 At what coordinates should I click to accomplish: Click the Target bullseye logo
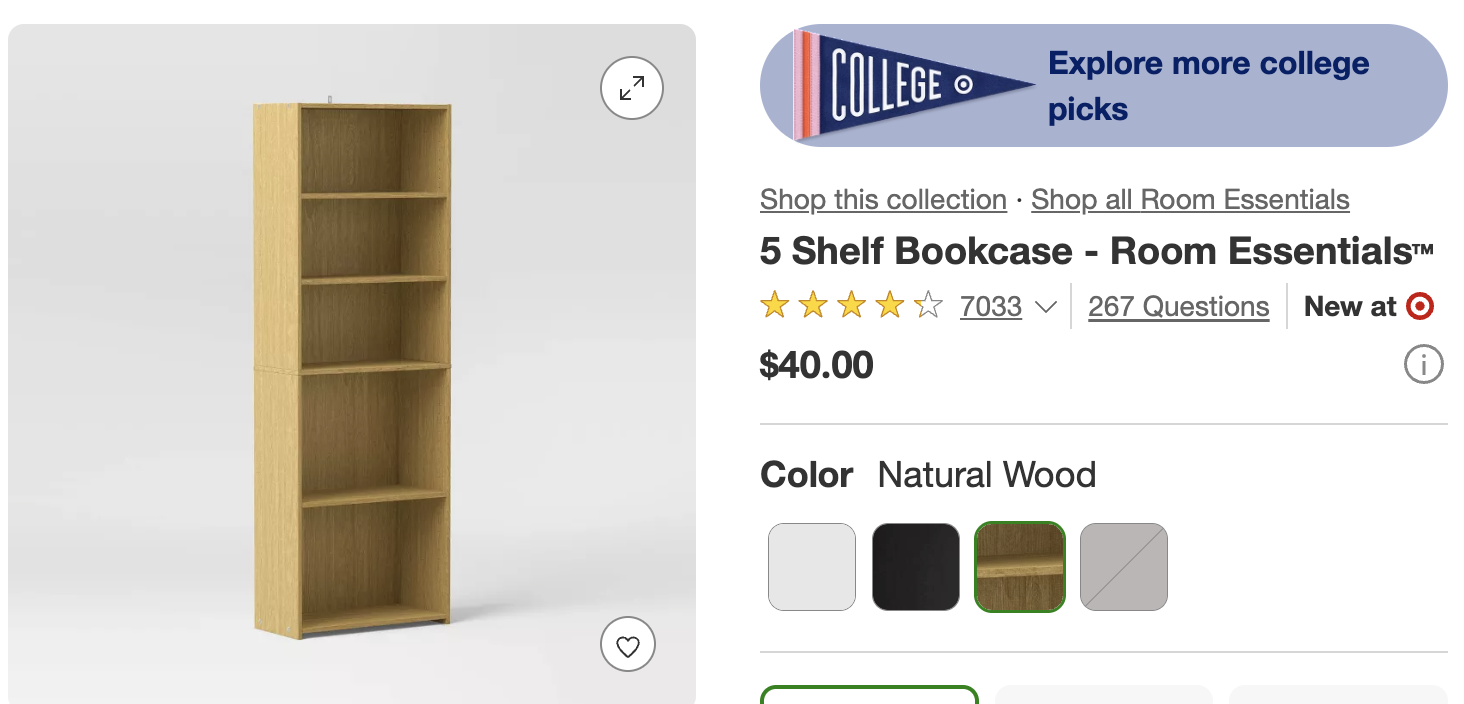1420,306
